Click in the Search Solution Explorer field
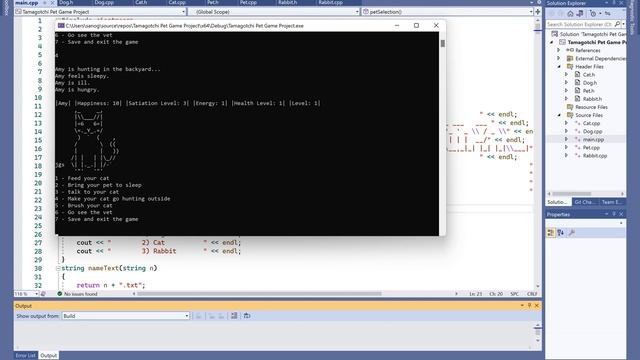640x360 pixels. (x=580, y=24)
